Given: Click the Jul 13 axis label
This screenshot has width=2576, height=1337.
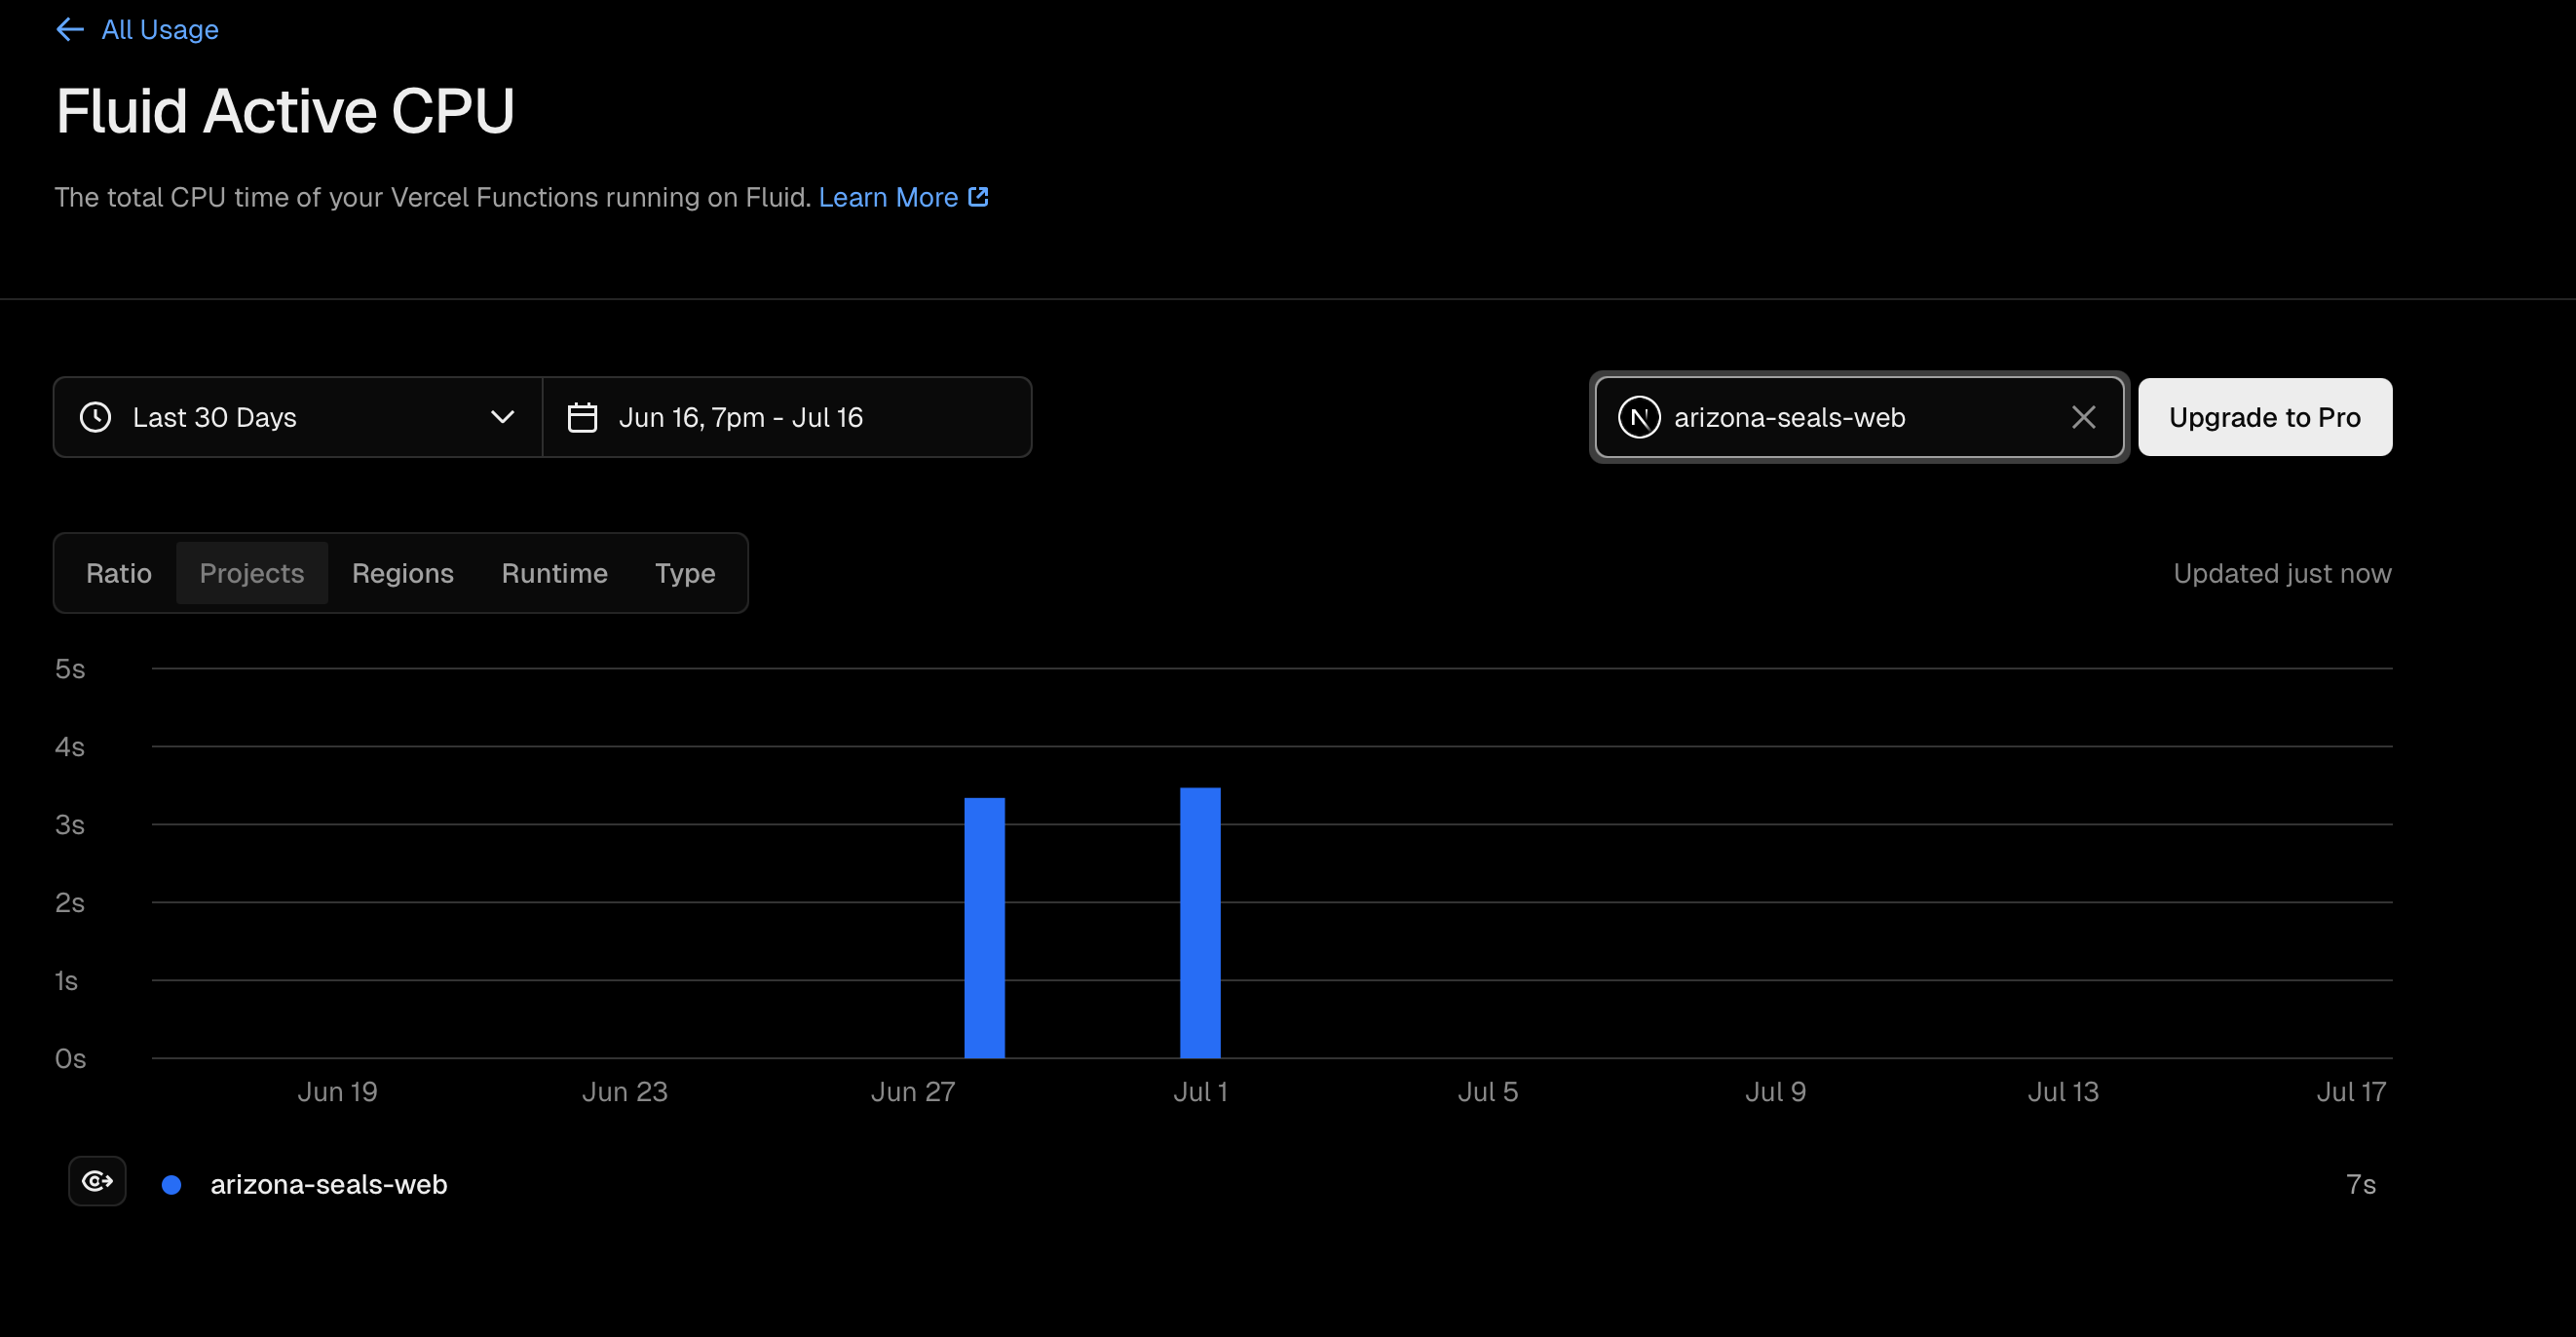Looking at the screenshot, I should 2063,1092.
